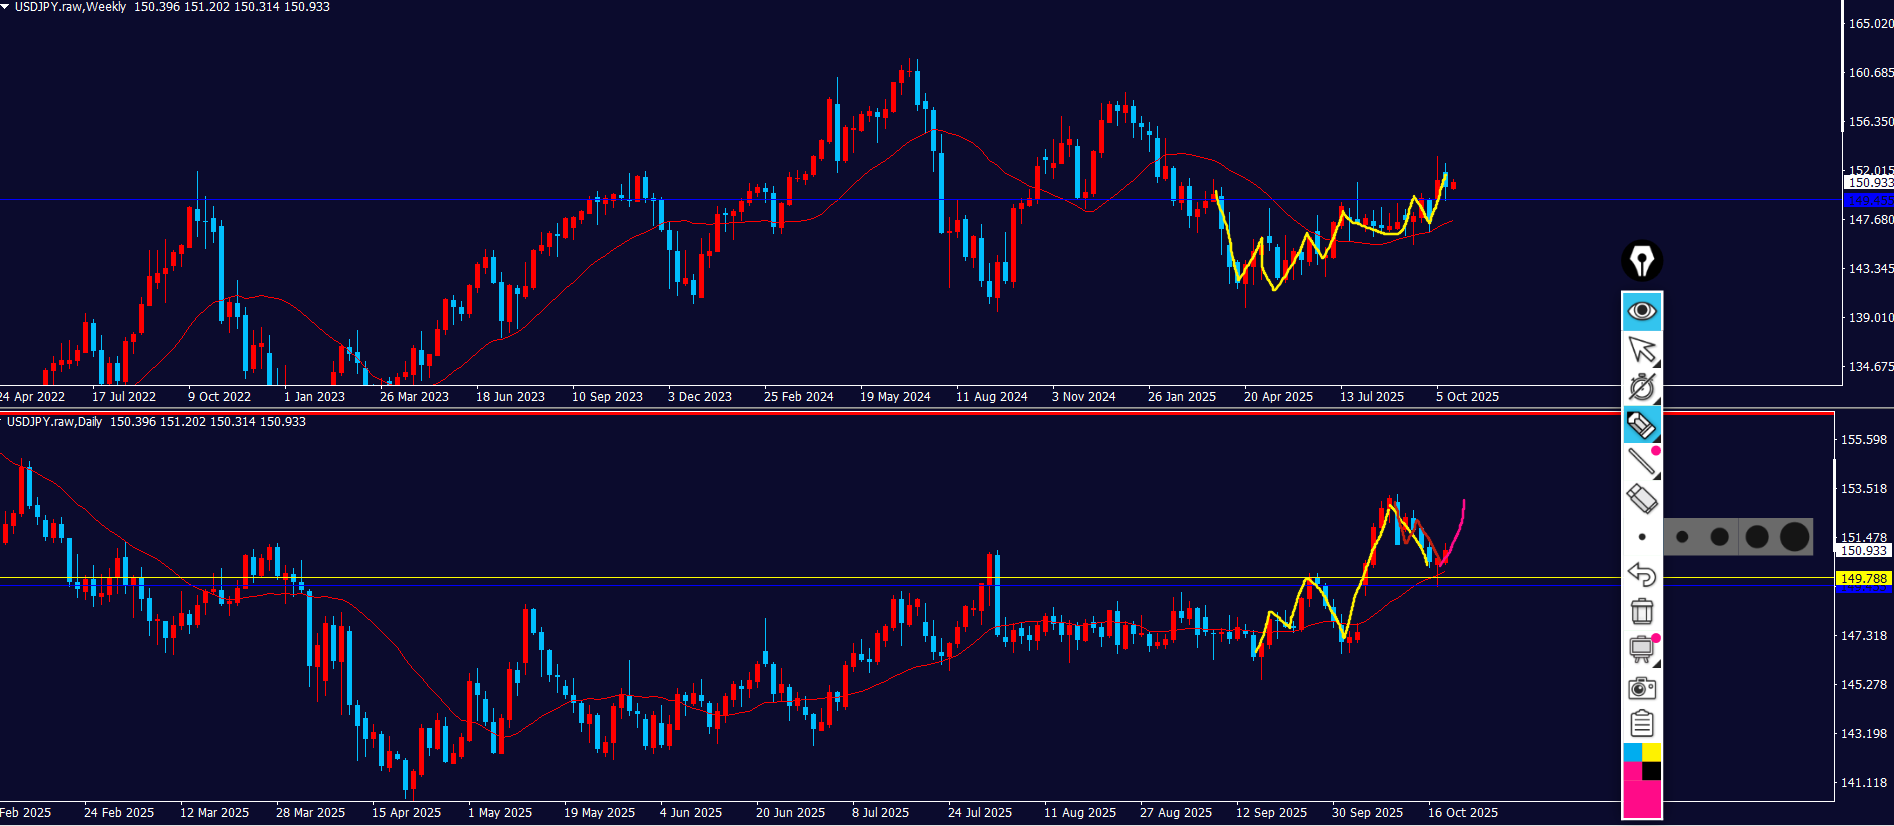Click the trash can icon
Image resolution: width=1894 pixels, height=826 pixels.
pyautogui.click(x=1641, y=611)
